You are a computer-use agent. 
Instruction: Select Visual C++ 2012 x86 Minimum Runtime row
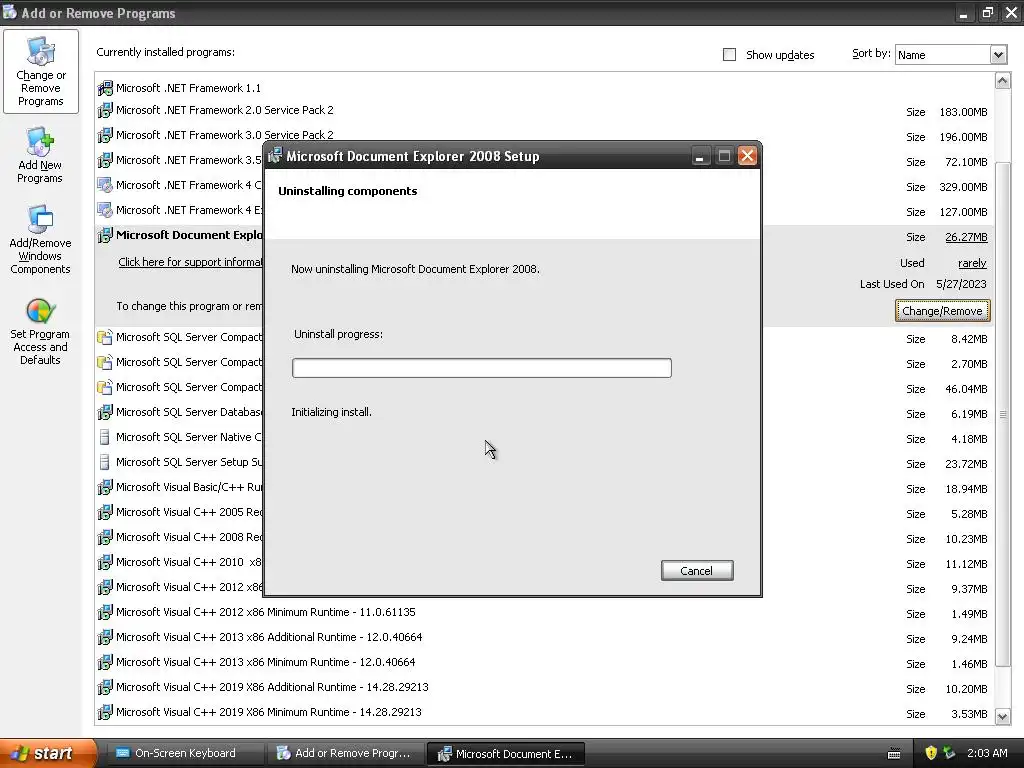pyautogui.click(x=545, y=613)
